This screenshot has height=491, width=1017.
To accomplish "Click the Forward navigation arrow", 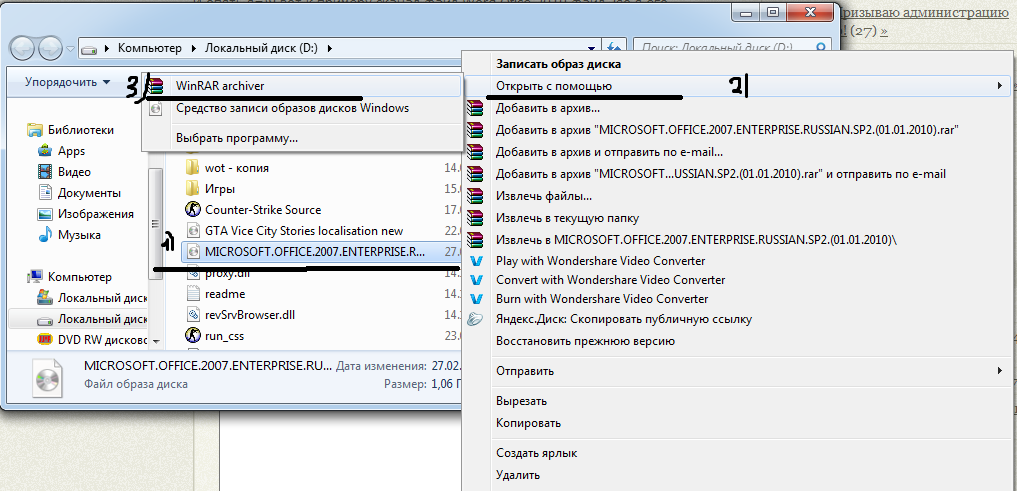I will (49, 48).
